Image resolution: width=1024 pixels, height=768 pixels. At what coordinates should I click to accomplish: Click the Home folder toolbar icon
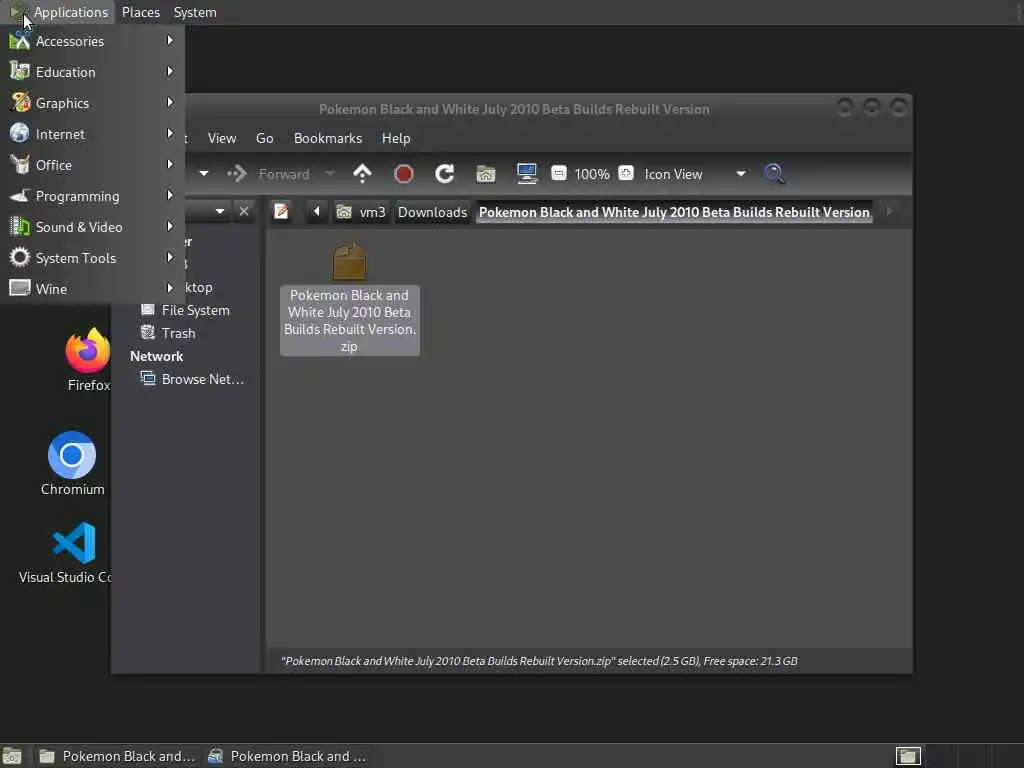coord(486,174)
